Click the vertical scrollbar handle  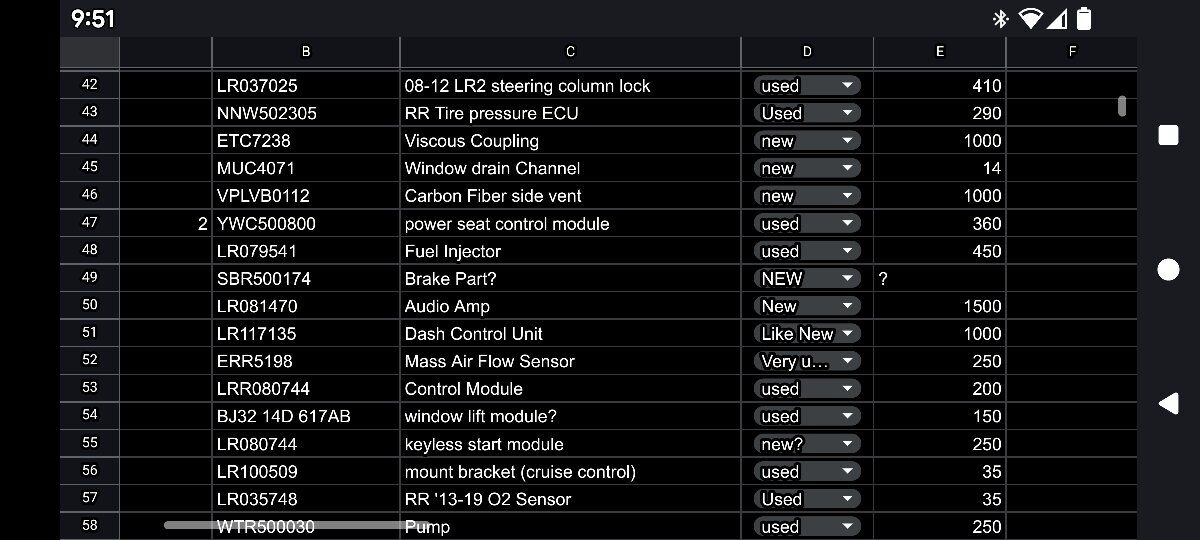[x=1122, y=106]
